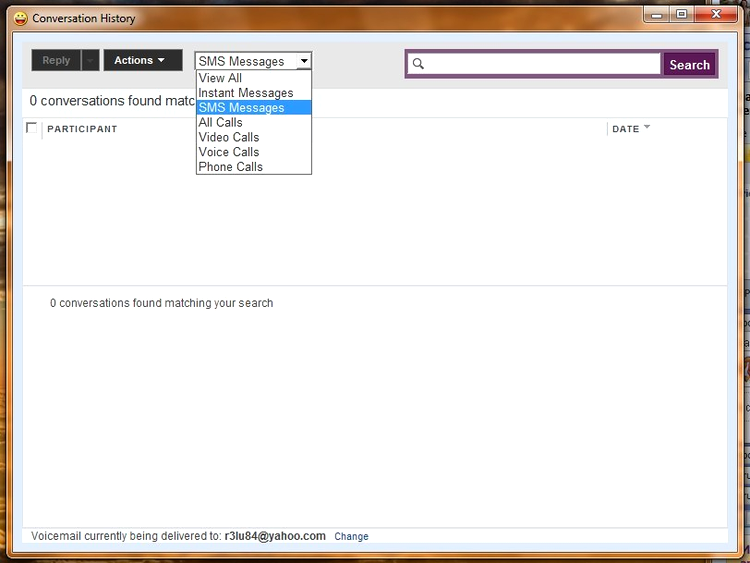Select the highlighted SMS Messages option
The width and height of the screenshot is (750, 563).
pos(254,108)
